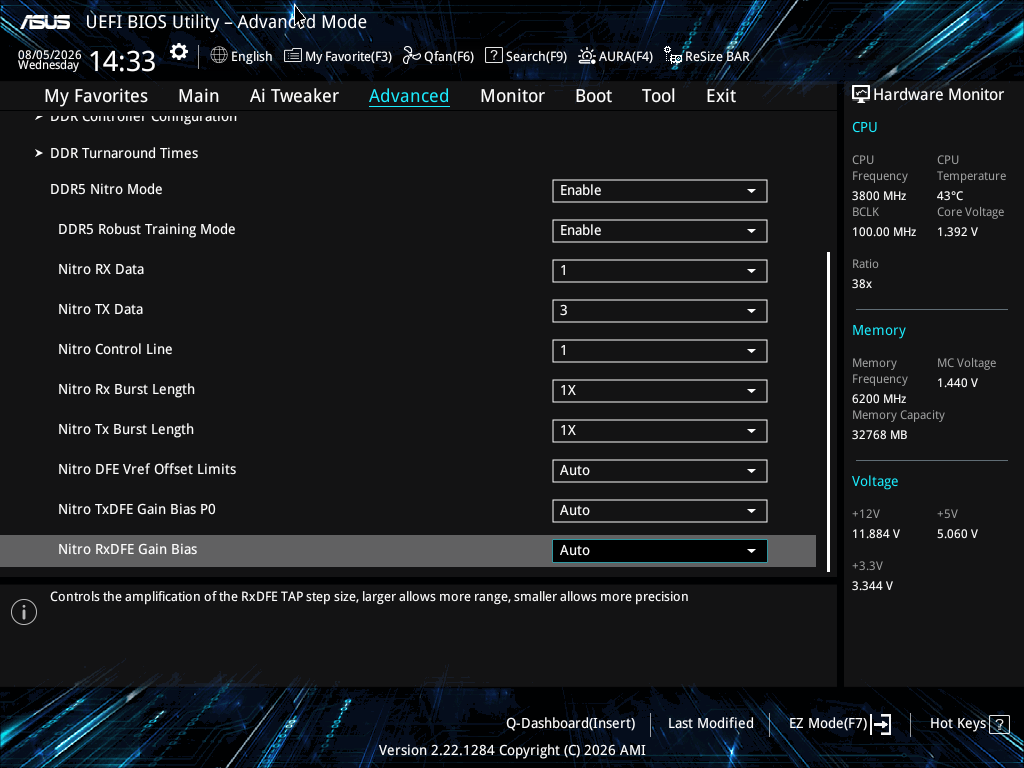Click the 3.344 V reading
Screen dimensions: 1024x768
pyautogui.click(x=872, y=586)
